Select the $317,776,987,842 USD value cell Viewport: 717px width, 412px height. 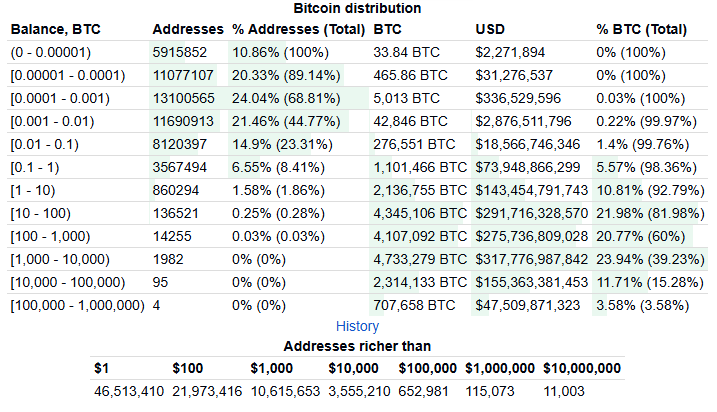pyautogui.click(x=531, y=259)
